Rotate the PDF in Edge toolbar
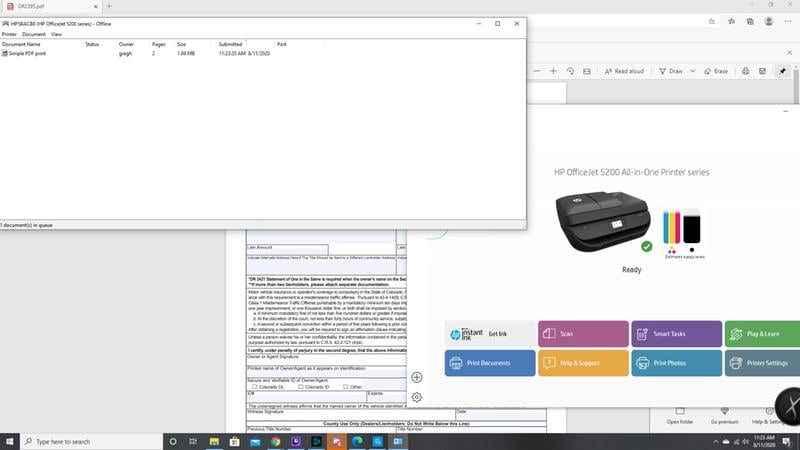This screenshot has height=450, width=800. 570,71
